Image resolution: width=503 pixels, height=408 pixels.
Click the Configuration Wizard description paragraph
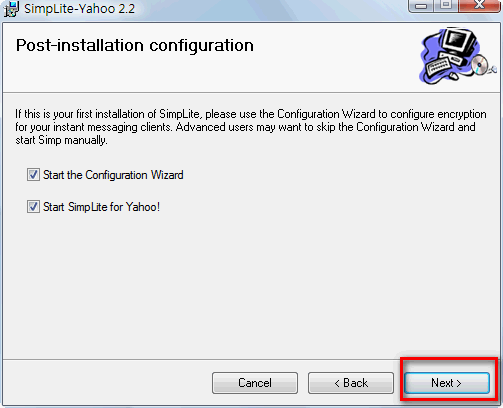coord(251,127)
